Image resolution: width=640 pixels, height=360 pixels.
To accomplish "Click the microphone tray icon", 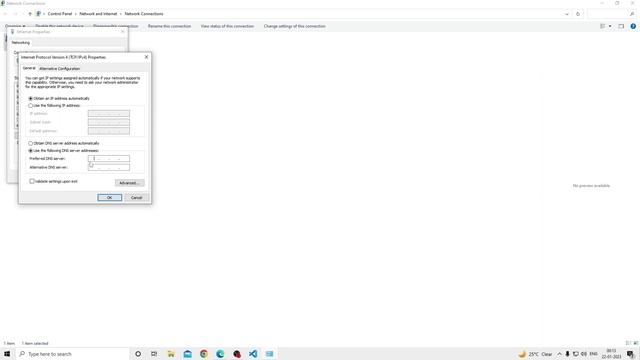I will point(567,354).
